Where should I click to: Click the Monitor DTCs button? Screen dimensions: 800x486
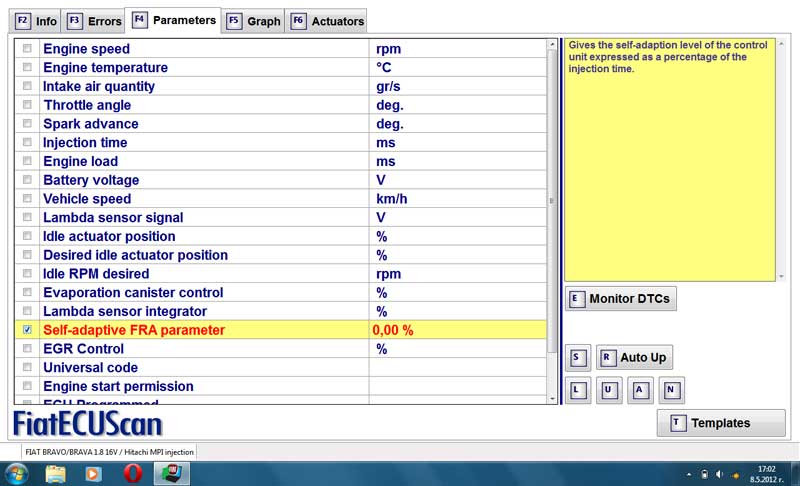tap(621, 298)
